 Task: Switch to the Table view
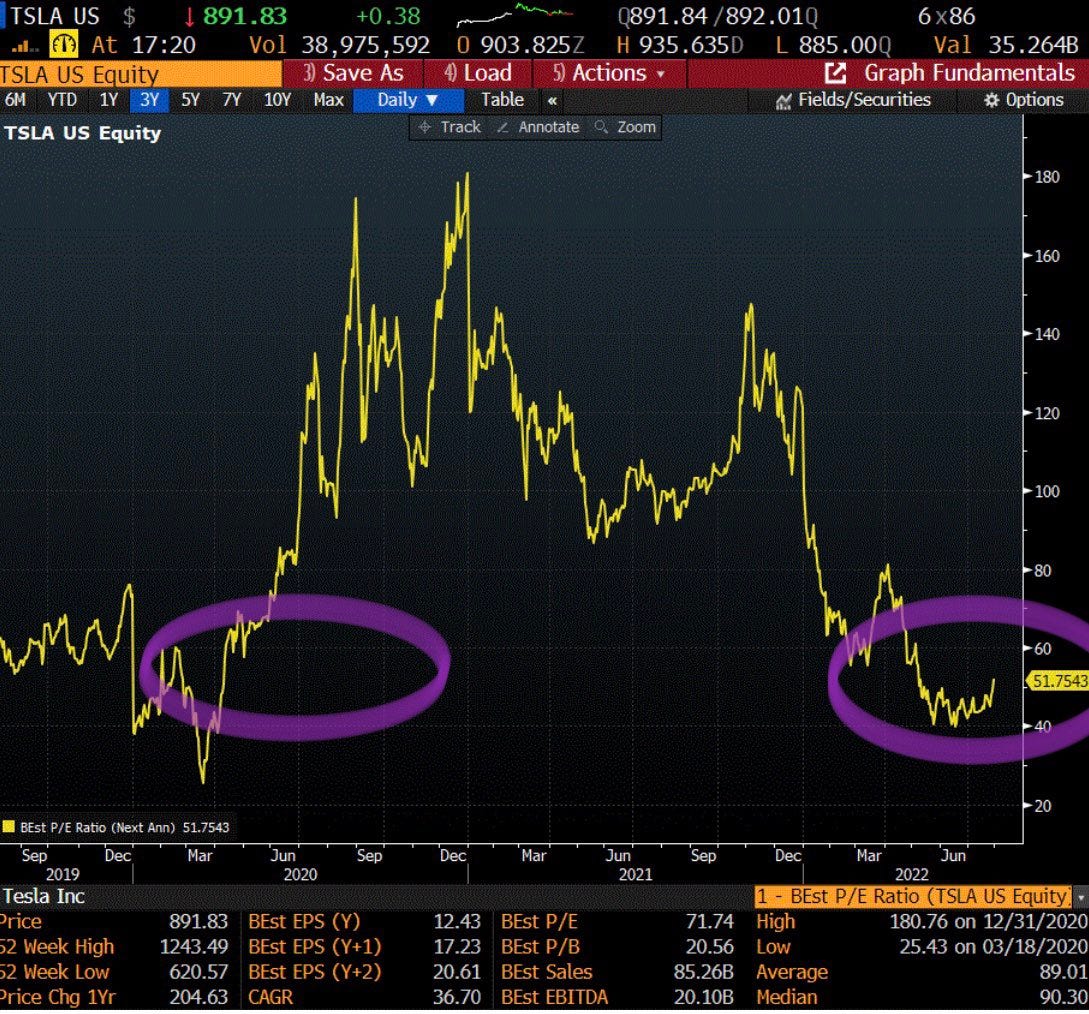tap(503, 101)
